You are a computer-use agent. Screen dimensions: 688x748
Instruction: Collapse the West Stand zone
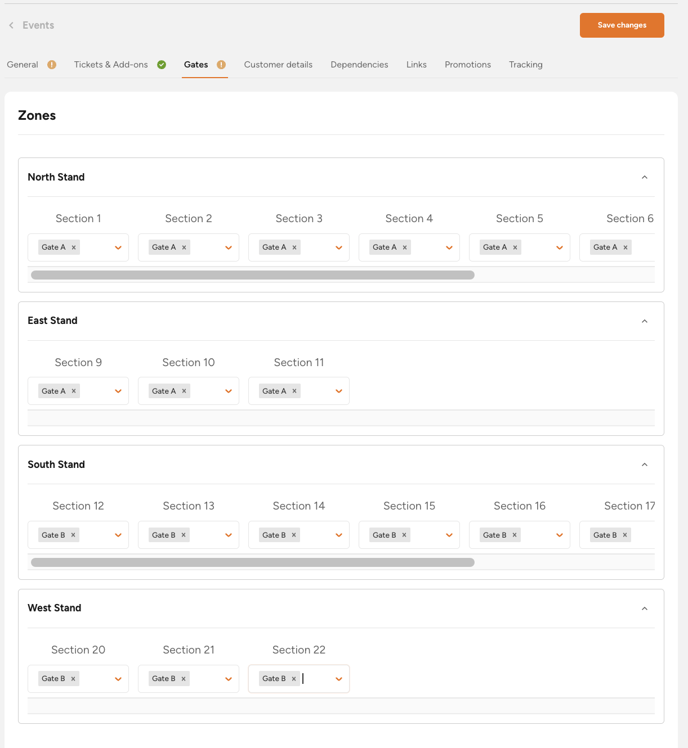click(644, 609)
